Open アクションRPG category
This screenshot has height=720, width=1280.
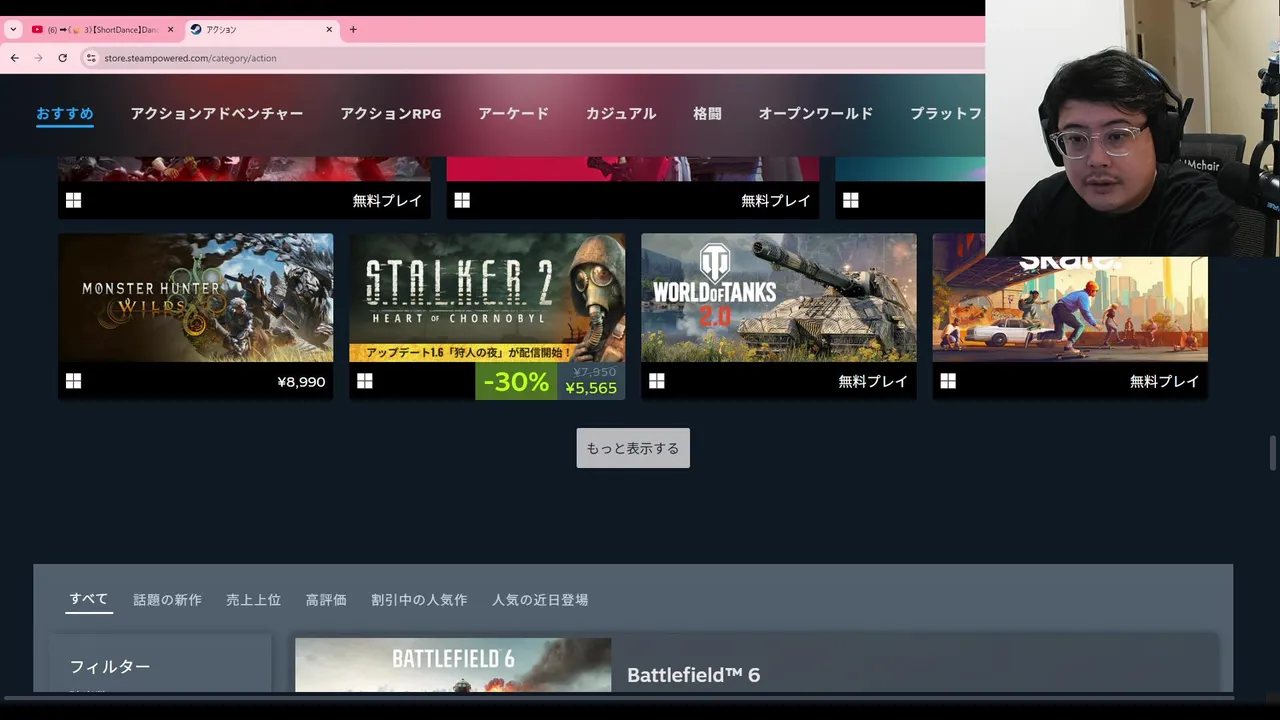pos(391,114)
